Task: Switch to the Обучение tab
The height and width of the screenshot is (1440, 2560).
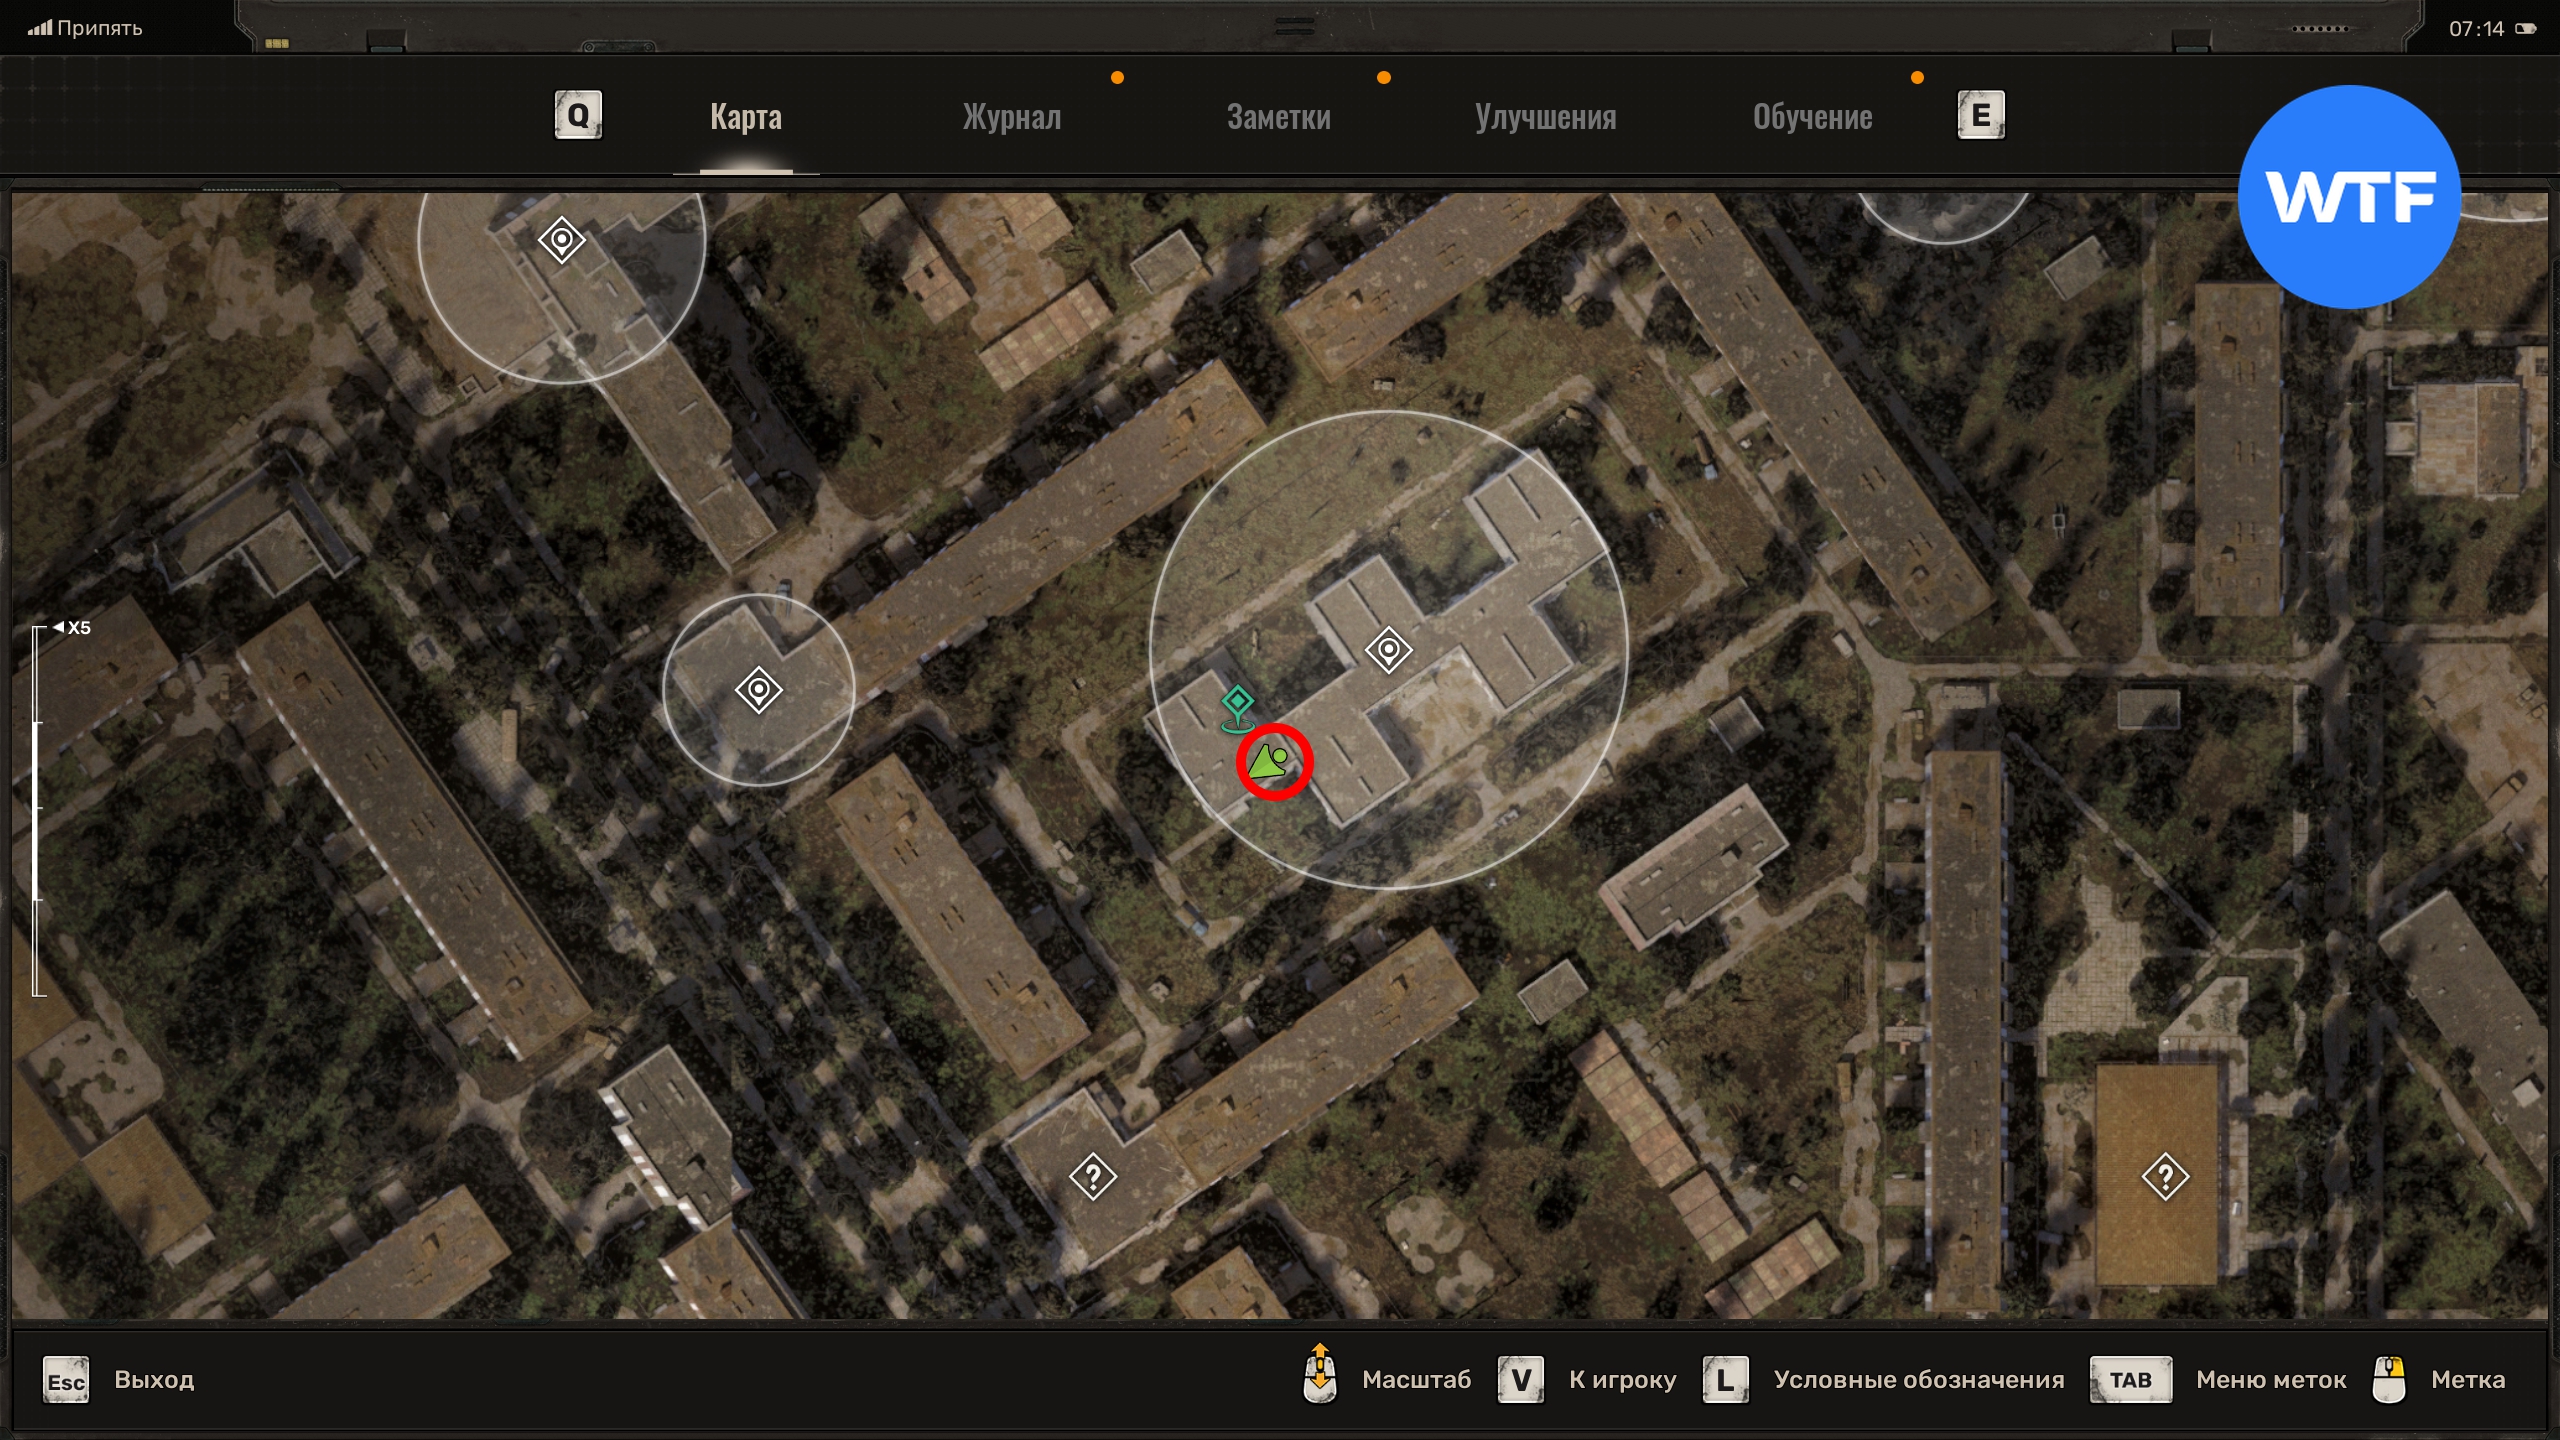Action: [1812, 117]
